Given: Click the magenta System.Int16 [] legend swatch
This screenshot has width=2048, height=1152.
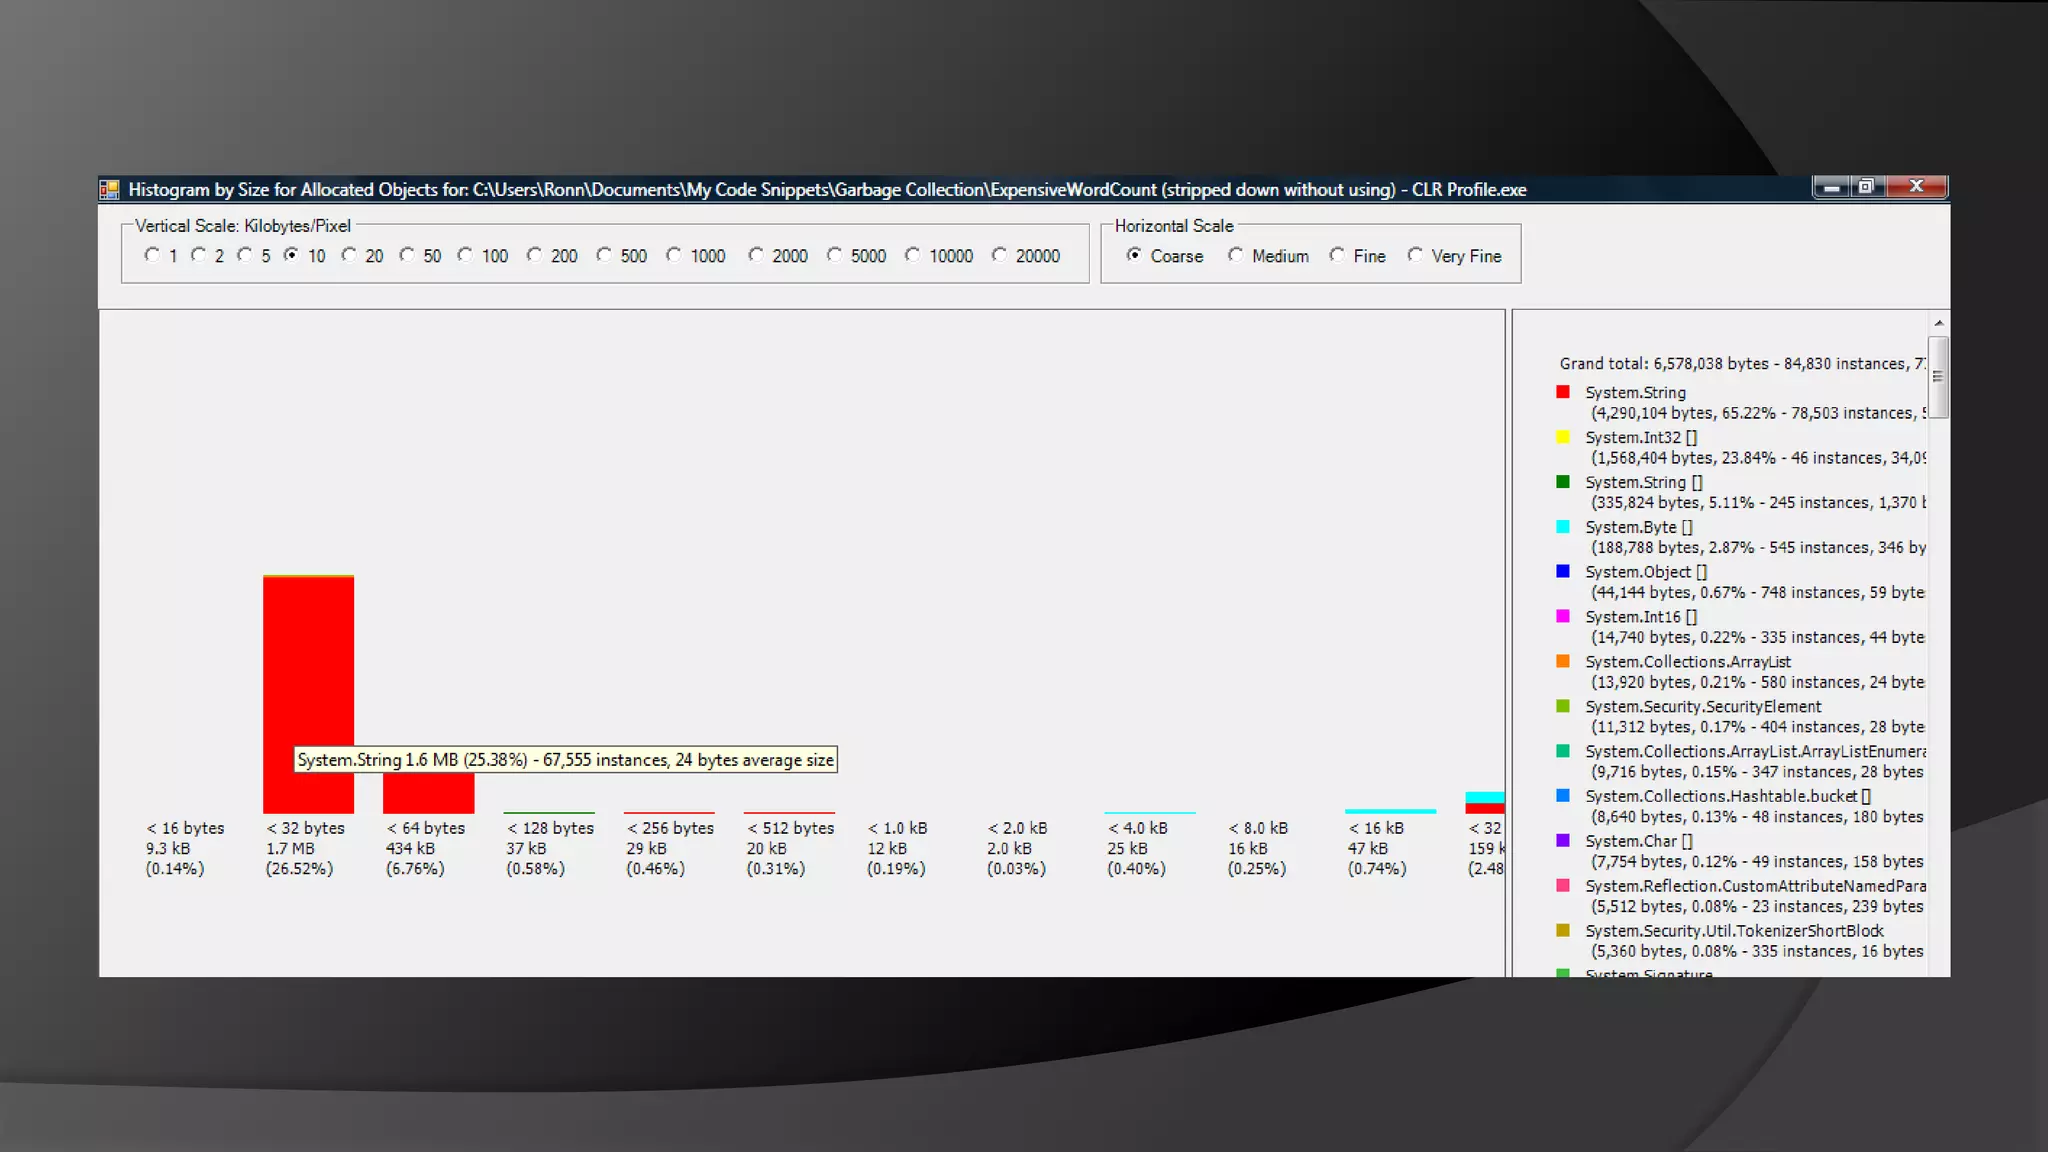Looking at the screenshot, I should (x=1563, y=616).
